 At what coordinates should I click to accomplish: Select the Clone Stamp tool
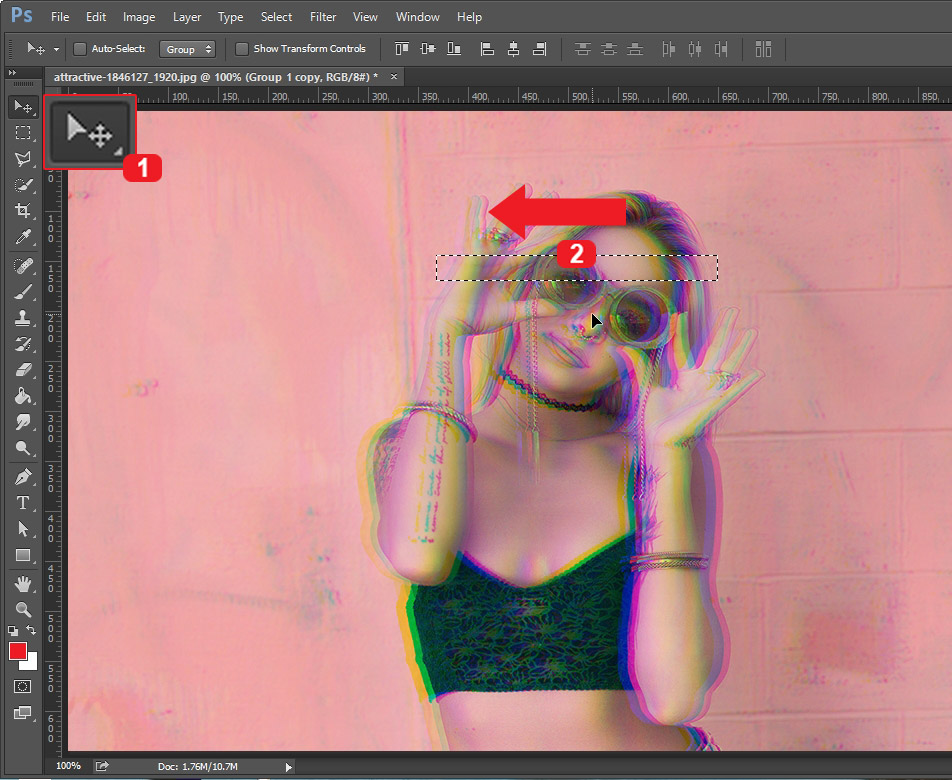pyautogui.click(x=23, y=317)
